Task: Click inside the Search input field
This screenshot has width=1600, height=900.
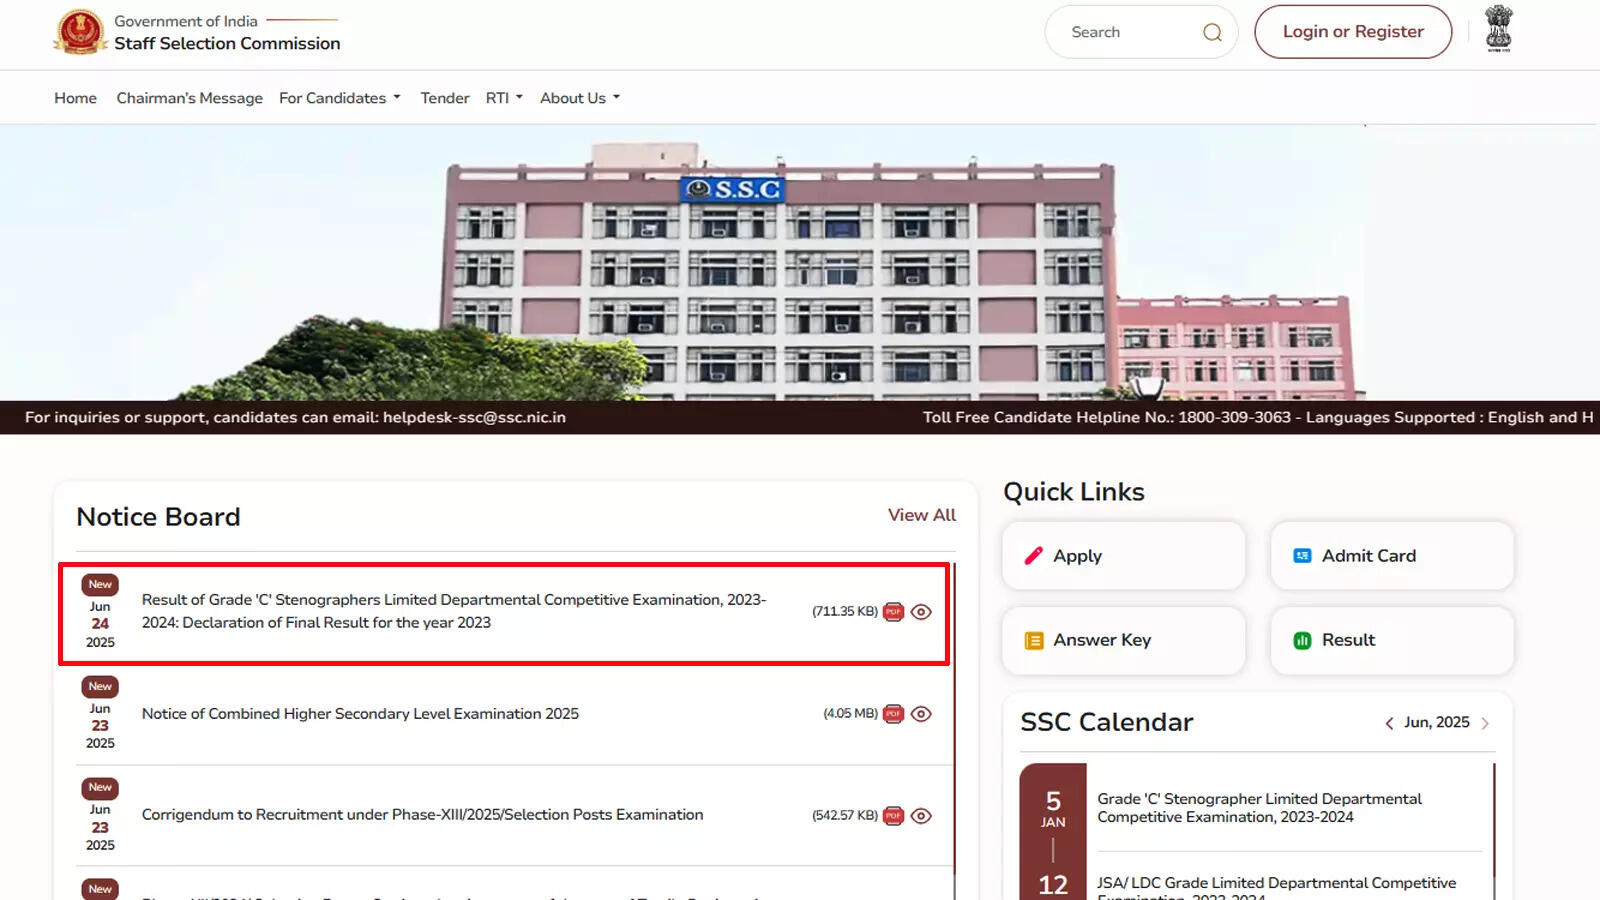Action: click(1120, 32)
